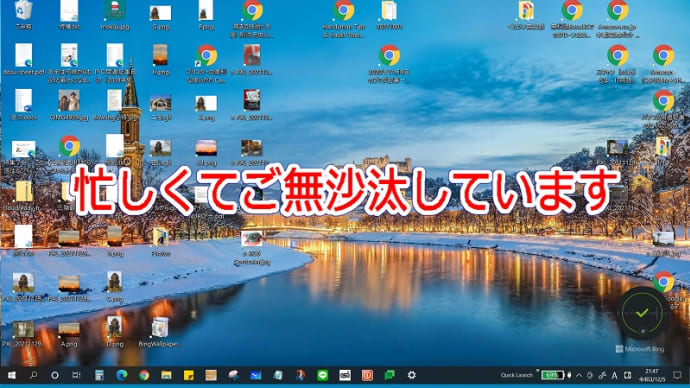
Task: Open the Recycle Bin desktop icon
Action: 23,15
